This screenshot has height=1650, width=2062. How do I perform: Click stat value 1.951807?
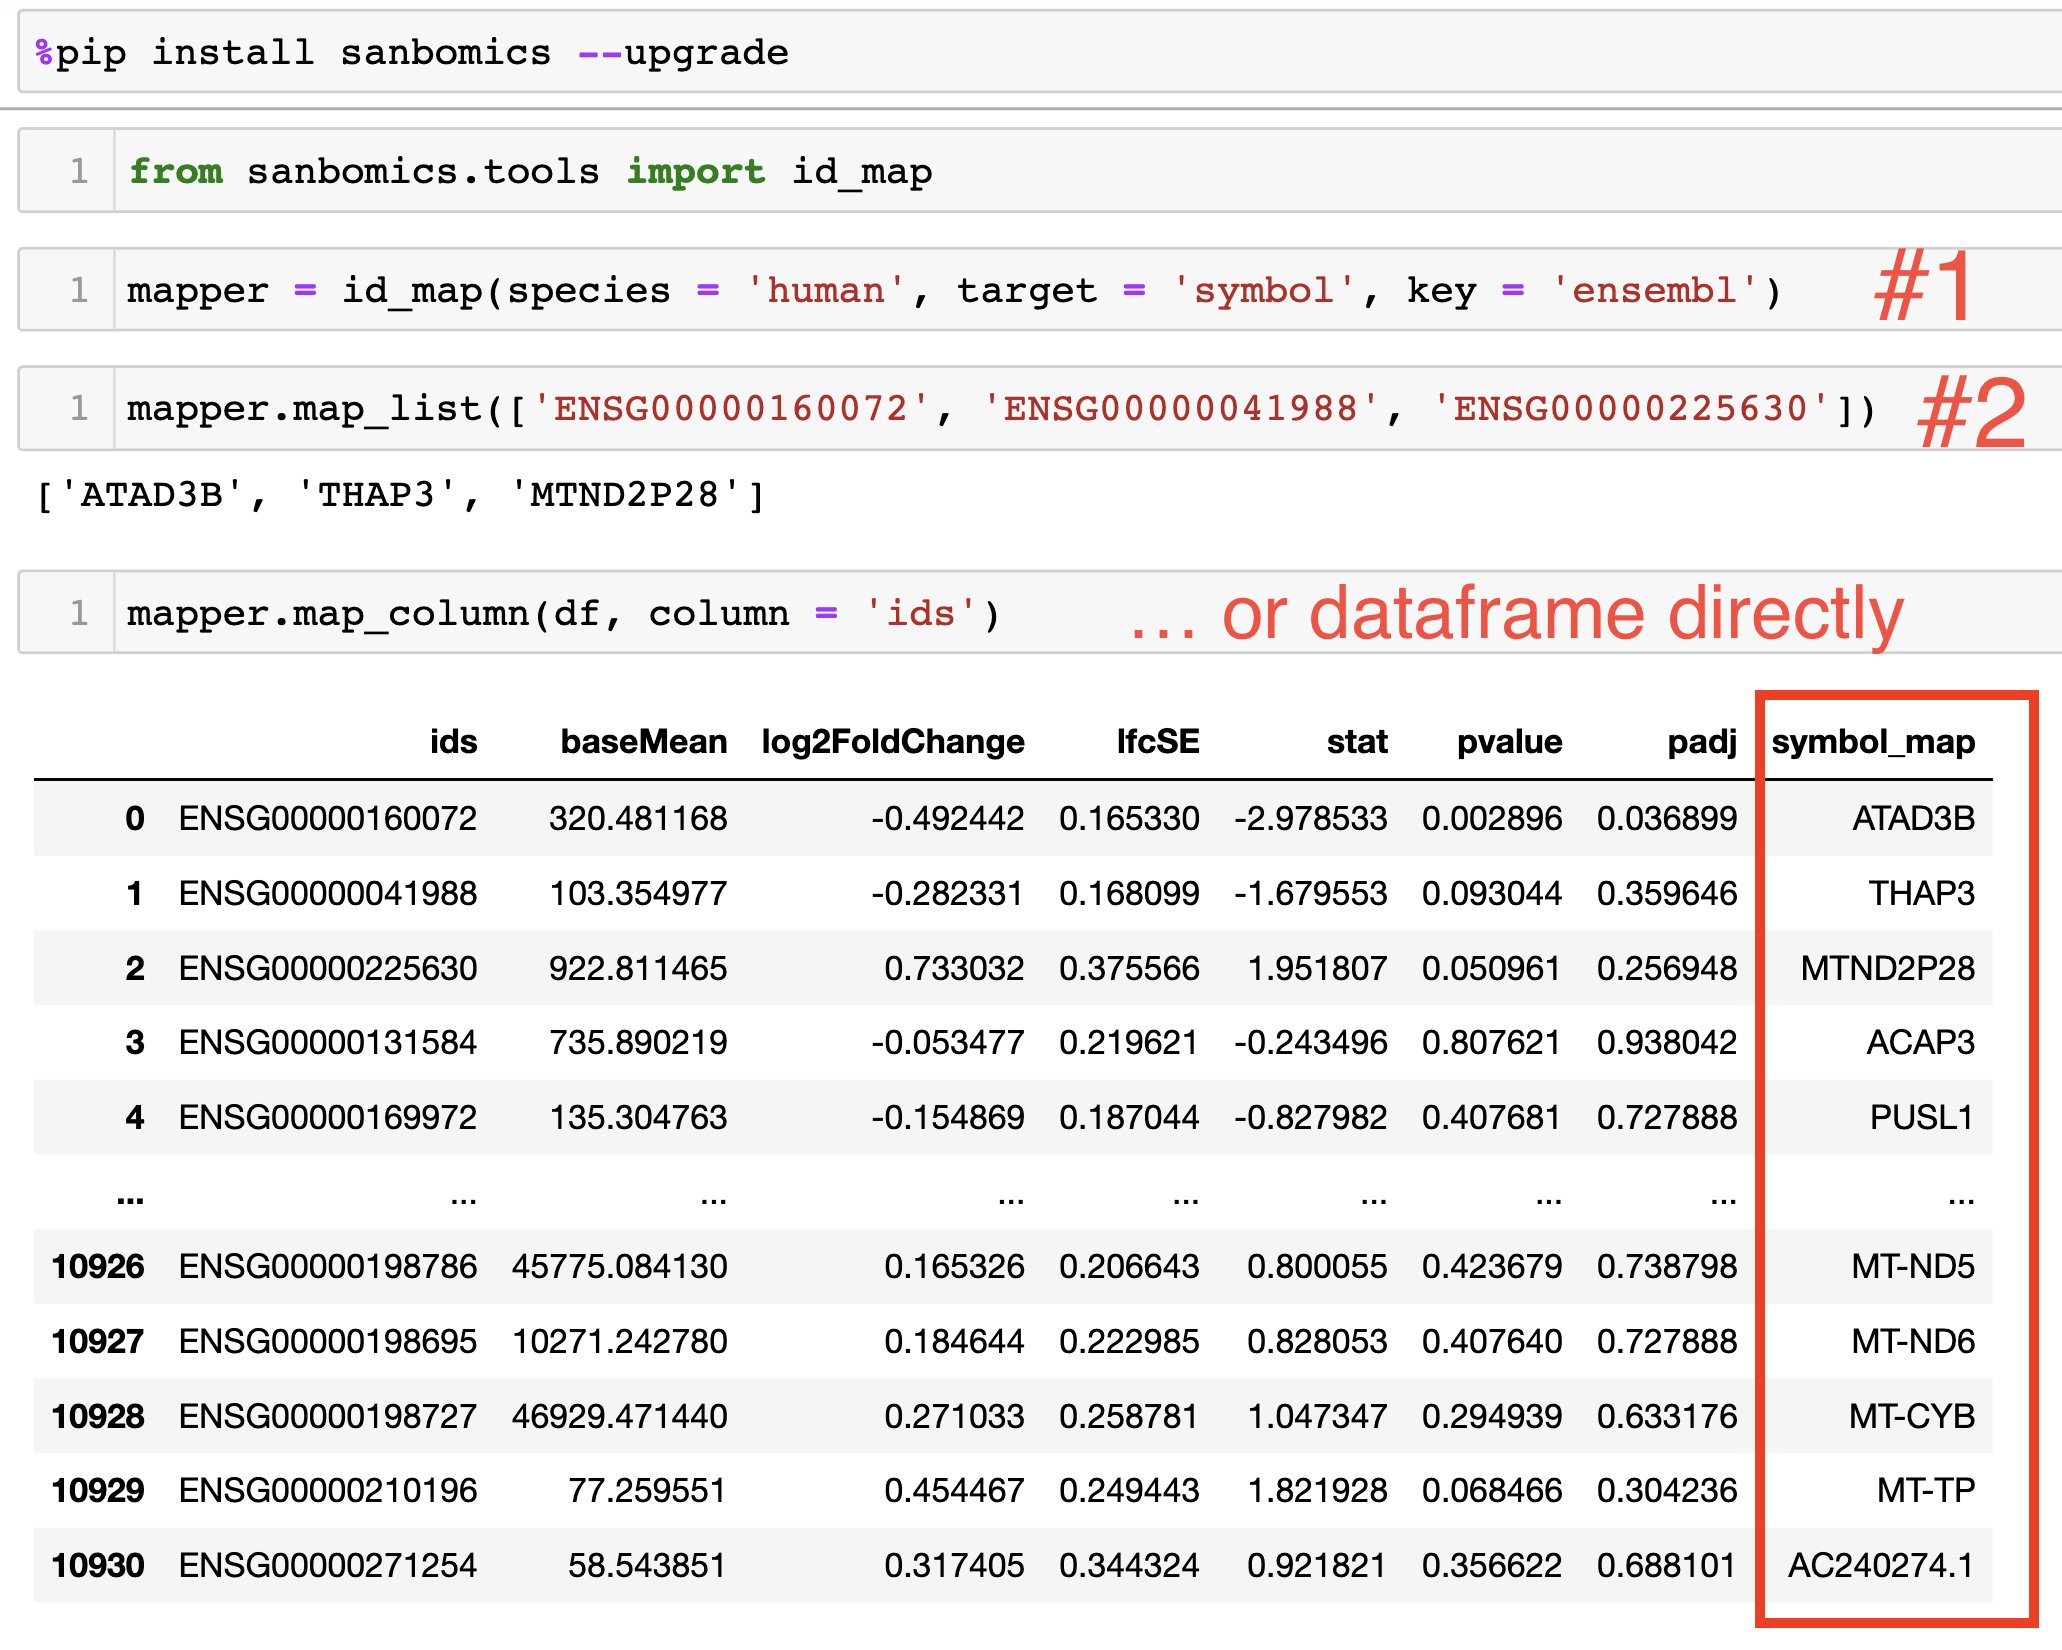click(1317, 968)
